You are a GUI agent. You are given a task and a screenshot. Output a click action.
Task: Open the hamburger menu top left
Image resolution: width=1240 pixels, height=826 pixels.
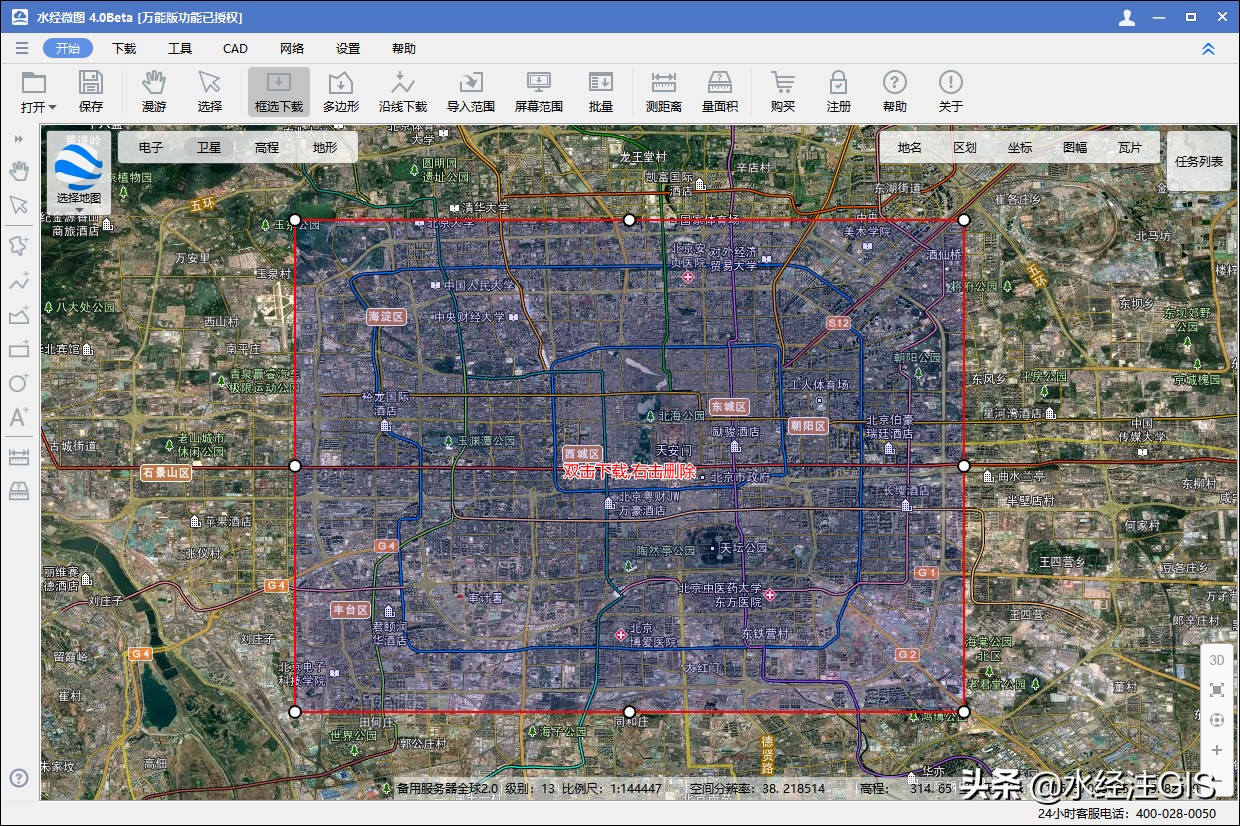click(21, 47)
